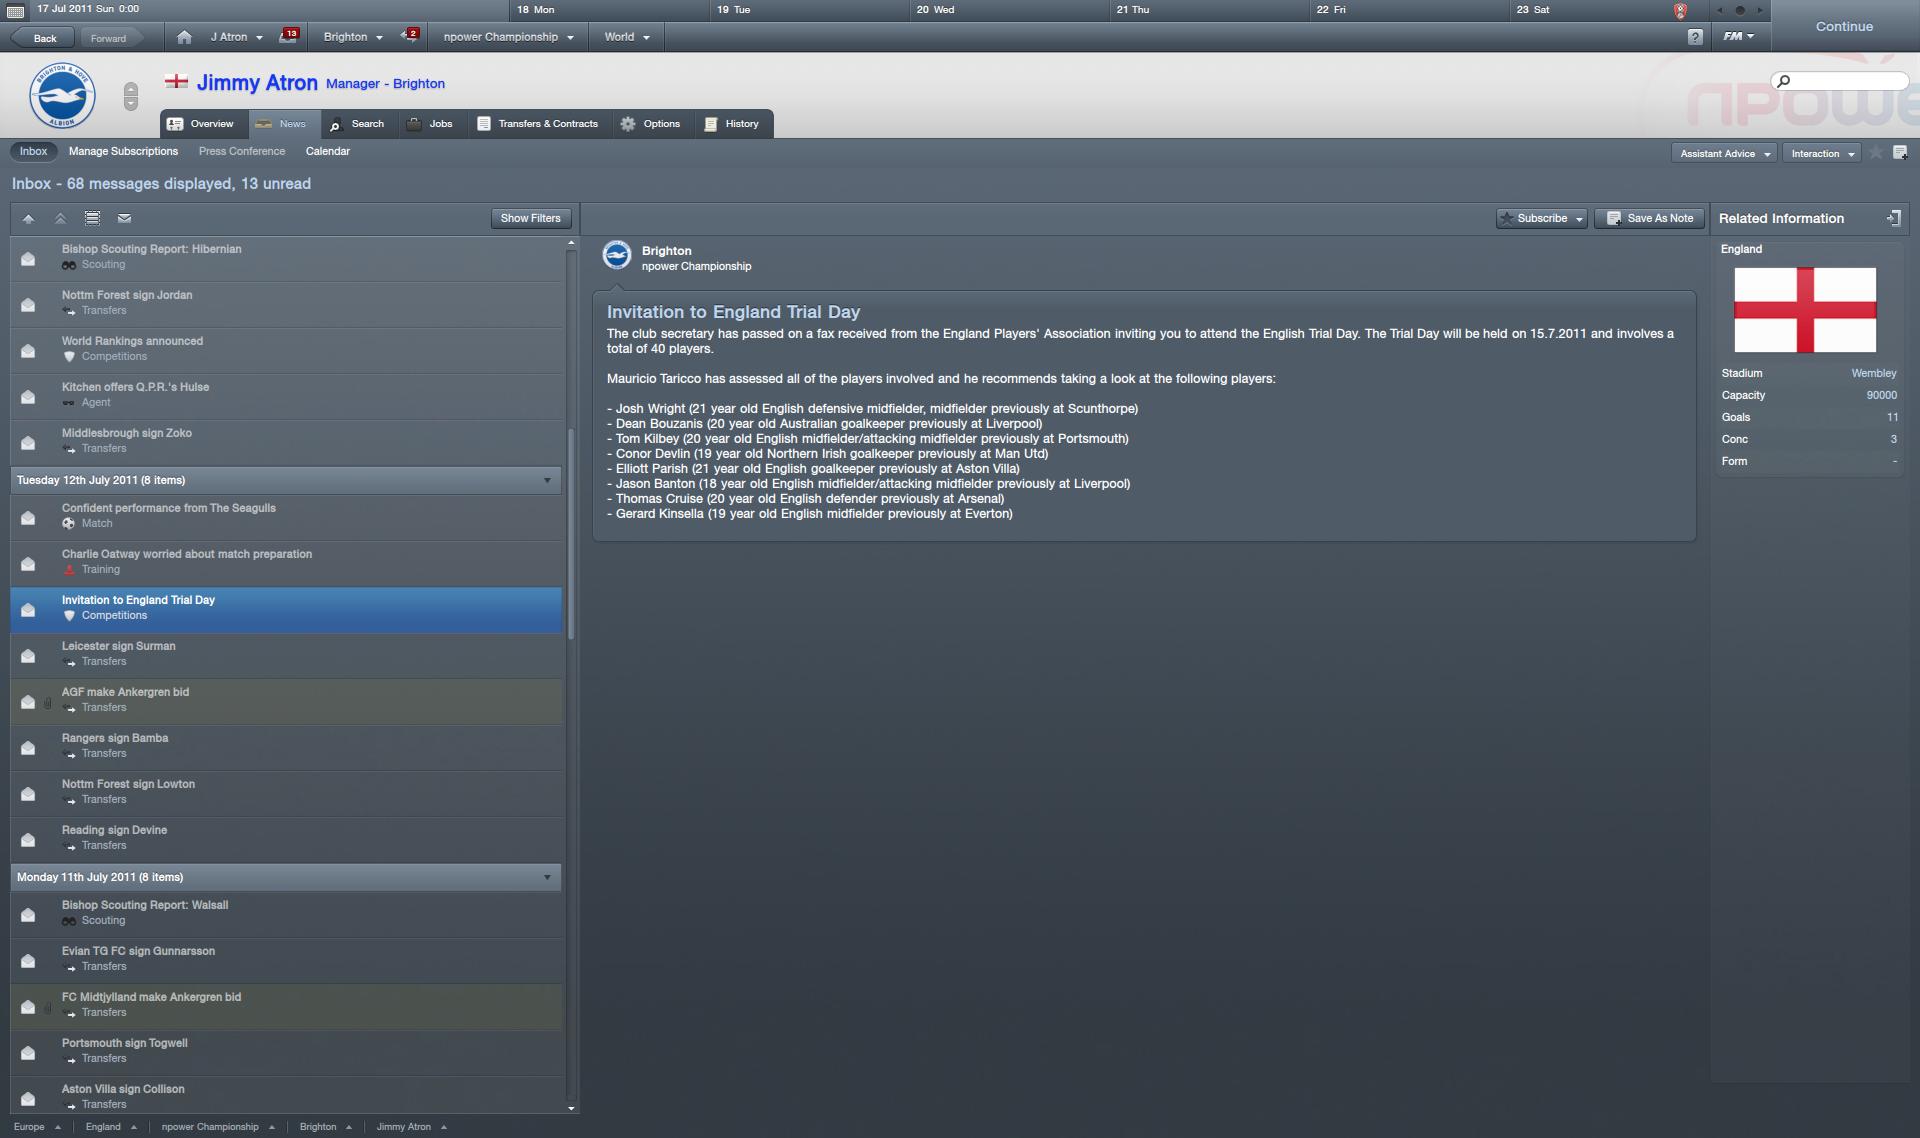Open the transfer notifications icon with 2 badge
Image resolution: width=1920 pixels, height=1138 pixels.
pos(409,36)
